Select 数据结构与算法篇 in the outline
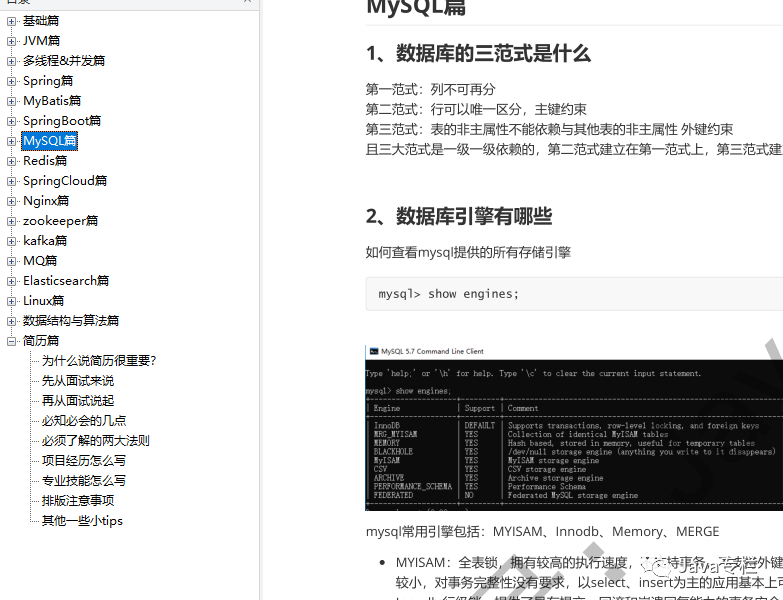 (x=71, y=320)
